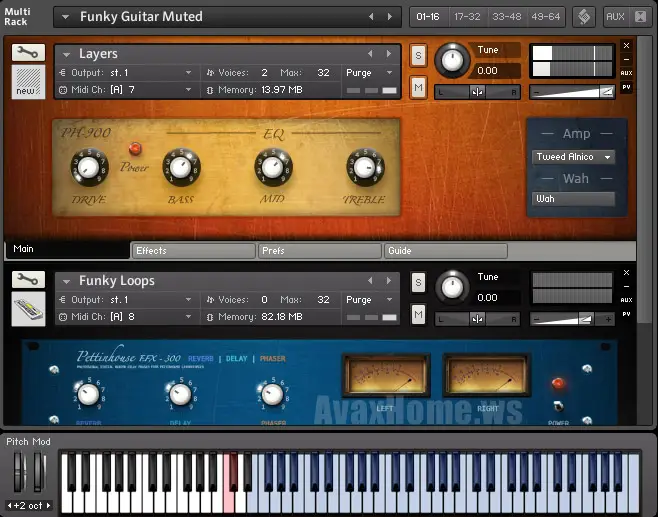Click the Pitch wheel
The image size is (658, 517).
(x=18, y=471)
